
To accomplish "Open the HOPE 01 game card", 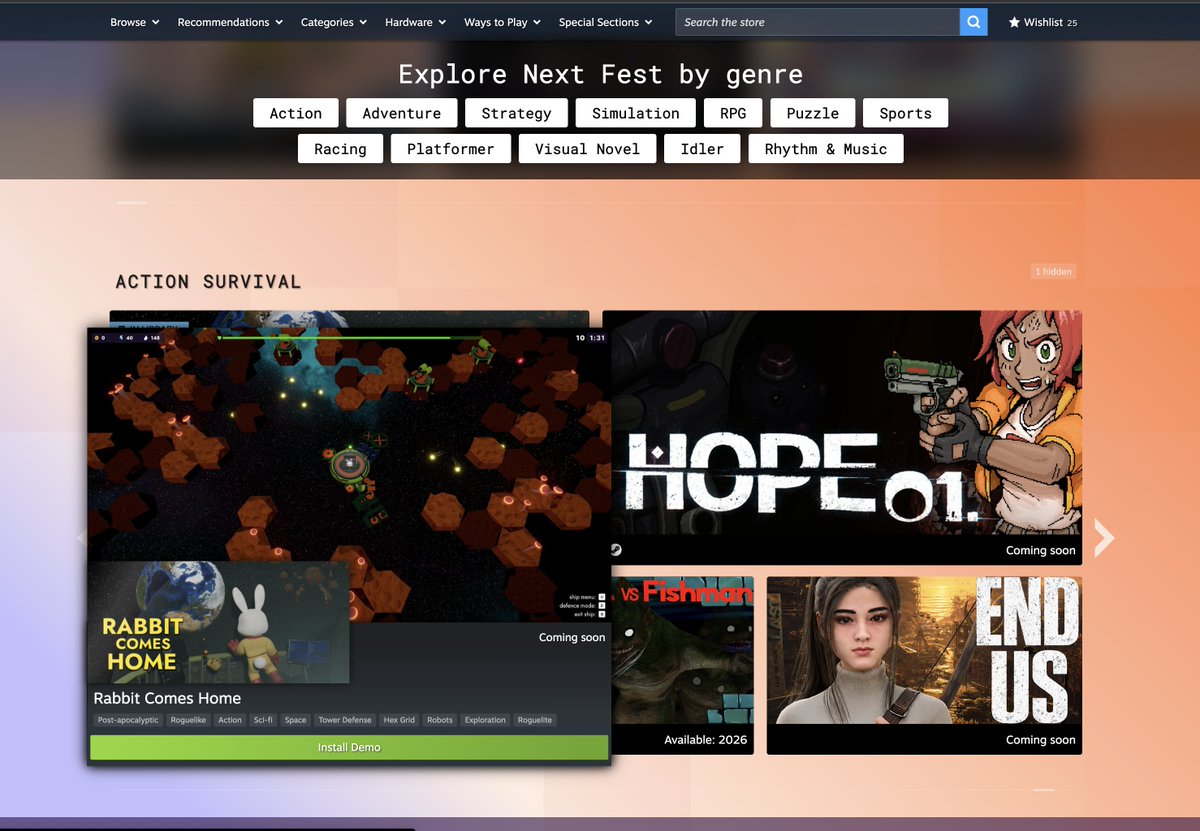I will 842,437.
